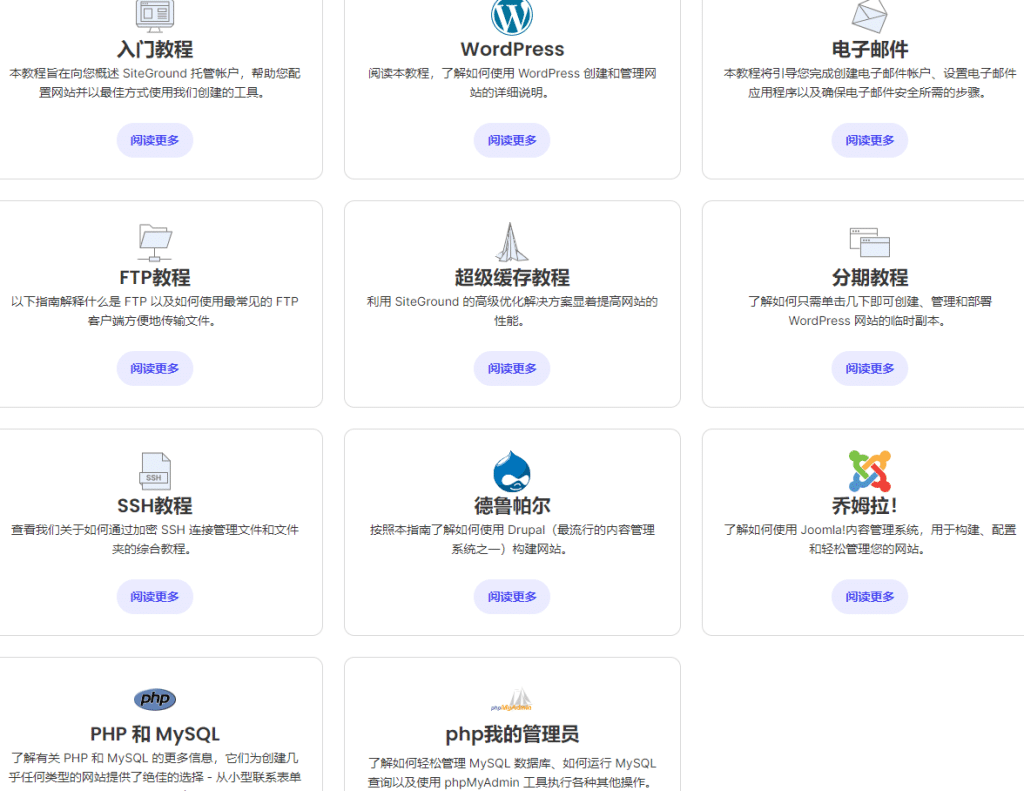Select the php我的管理员 title
Image resolution: width=1024 pixels, height=791 pixels.
tap(512, 735)
